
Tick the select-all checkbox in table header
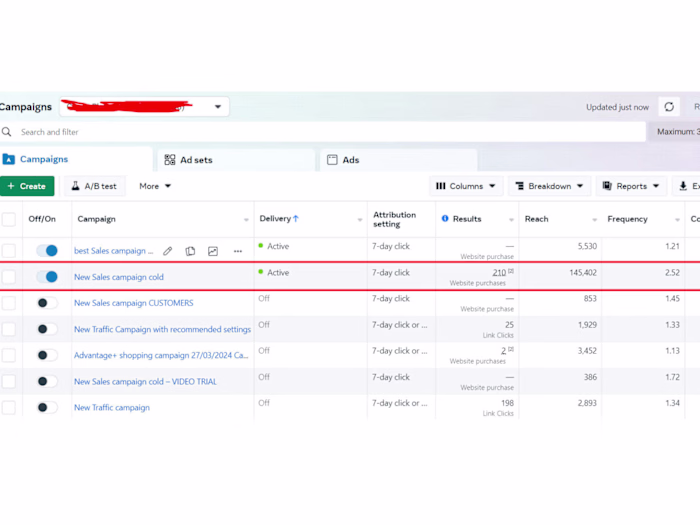click(x=8, y=219)
